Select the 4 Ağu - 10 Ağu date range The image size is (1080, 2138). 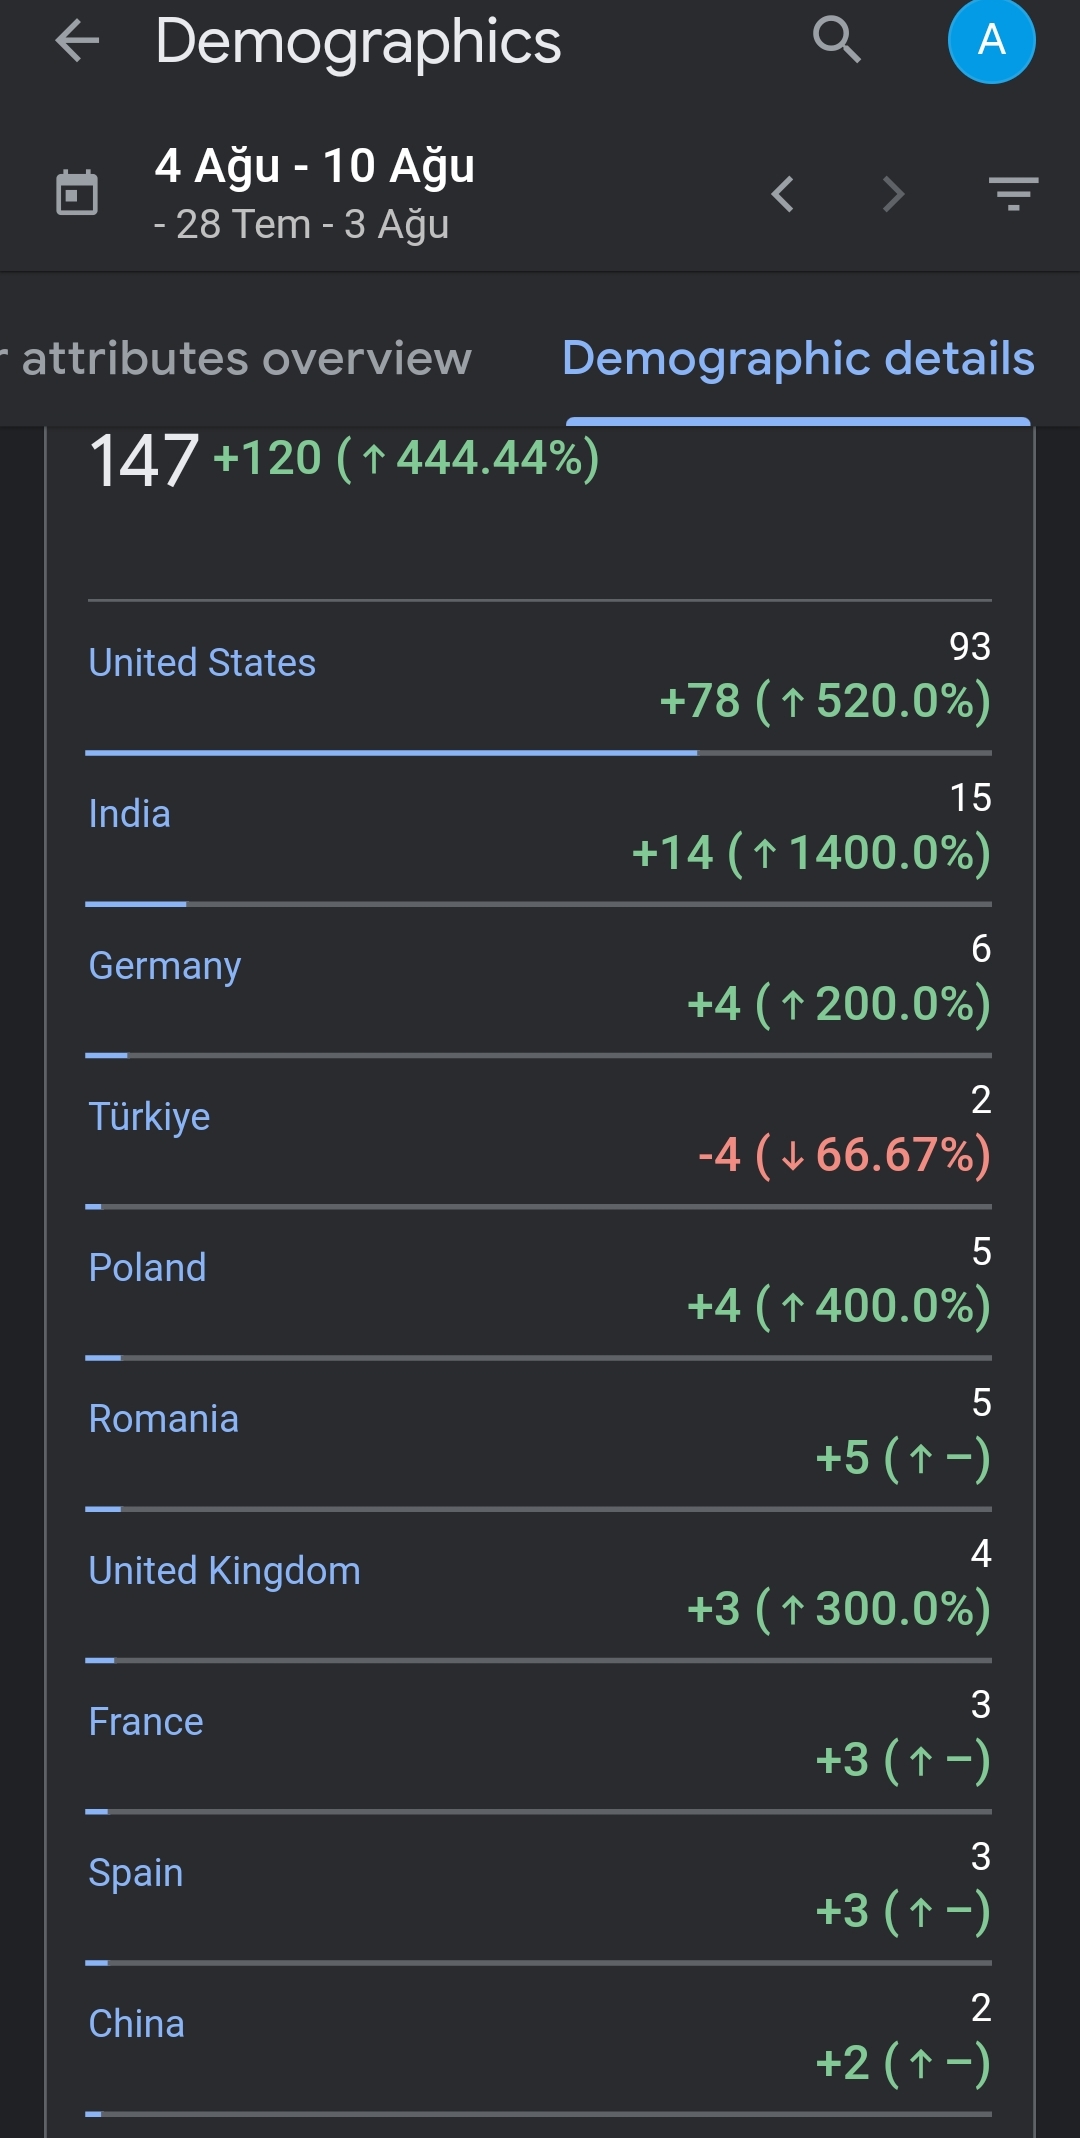pos(314,166)
